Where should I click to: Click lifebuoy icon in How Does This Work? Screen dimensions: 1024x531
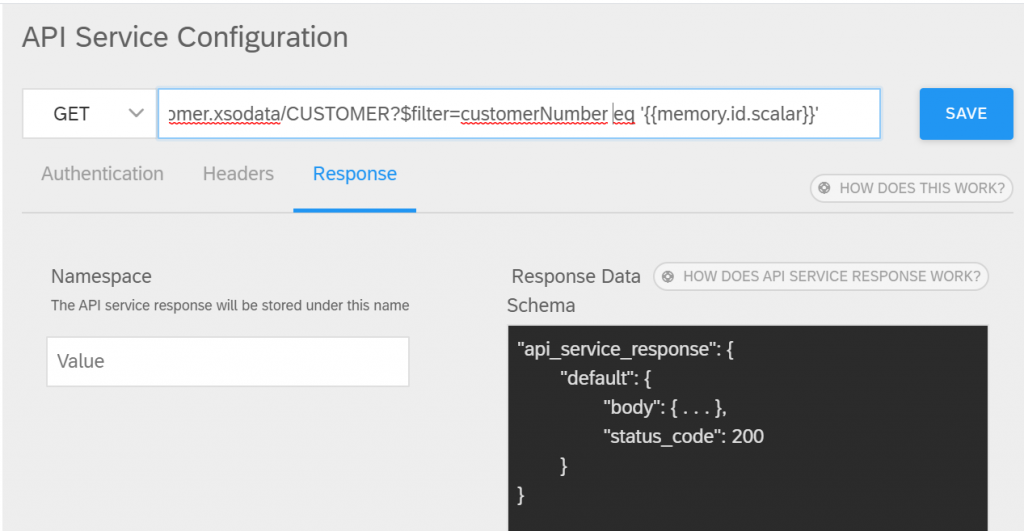[x=824, y=188]
